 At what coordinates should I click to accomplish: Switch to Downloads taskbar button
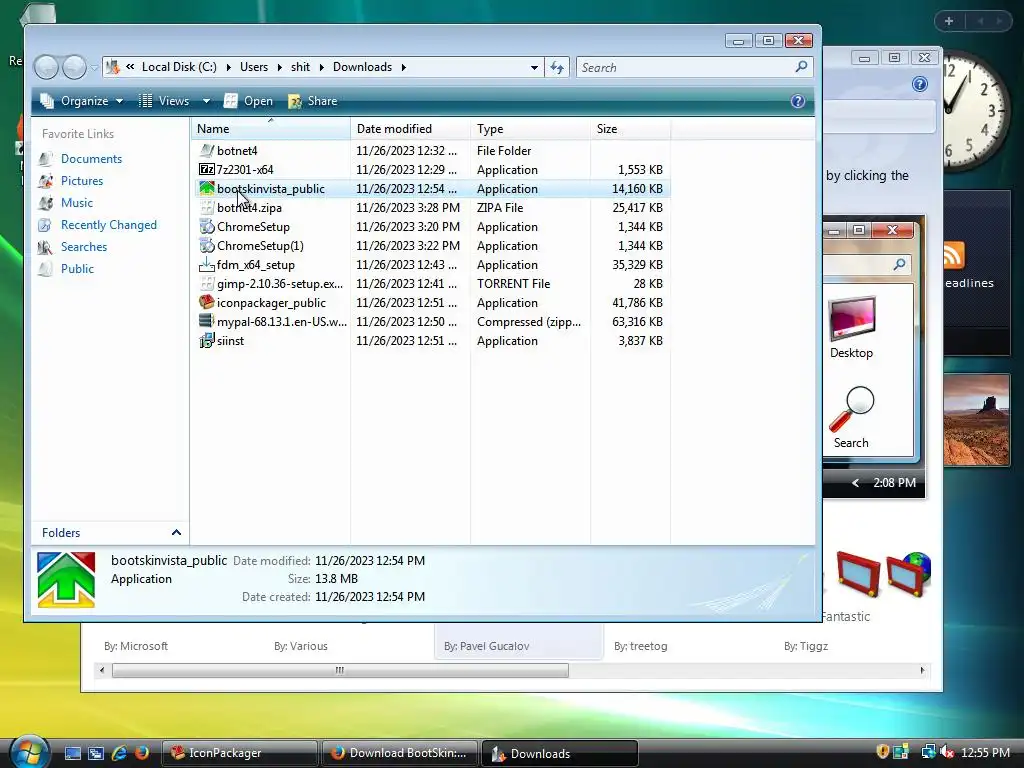click(560, 753)
